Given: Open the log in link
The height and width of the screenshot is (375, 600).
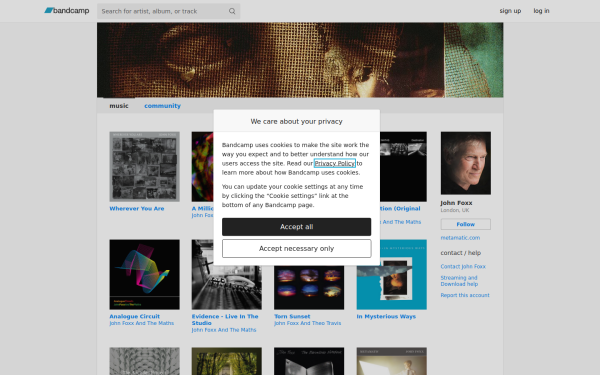Looking at the screenshot, I should [541, 11].
